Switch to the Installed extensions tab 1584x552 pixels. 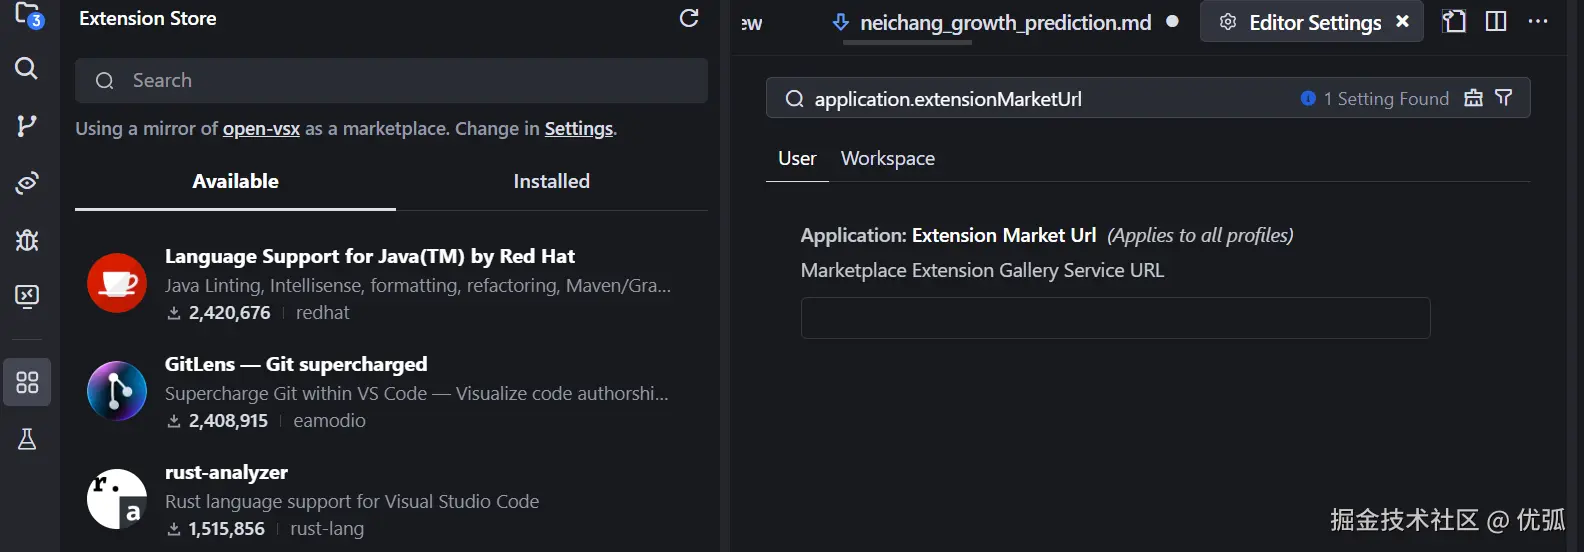[x=551, y=181]
